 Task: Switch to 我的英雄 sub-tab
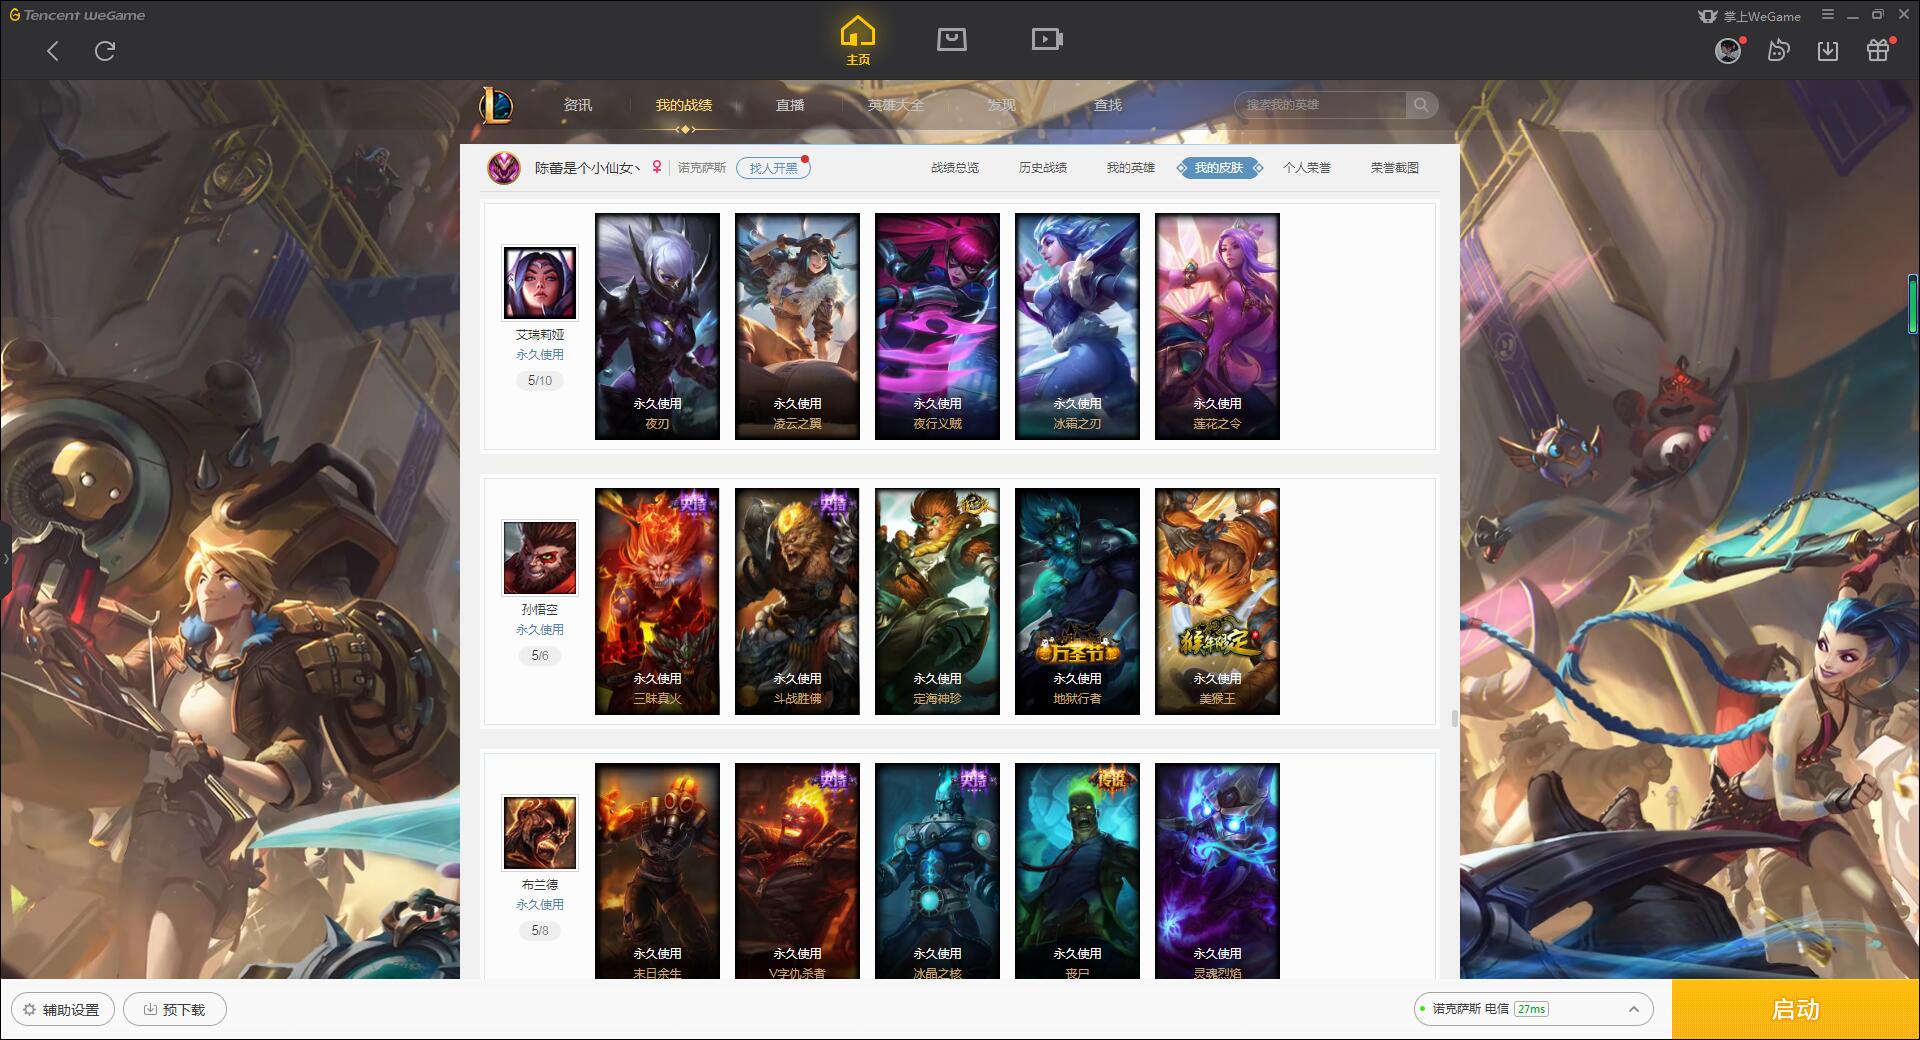tap(1131, 168)
